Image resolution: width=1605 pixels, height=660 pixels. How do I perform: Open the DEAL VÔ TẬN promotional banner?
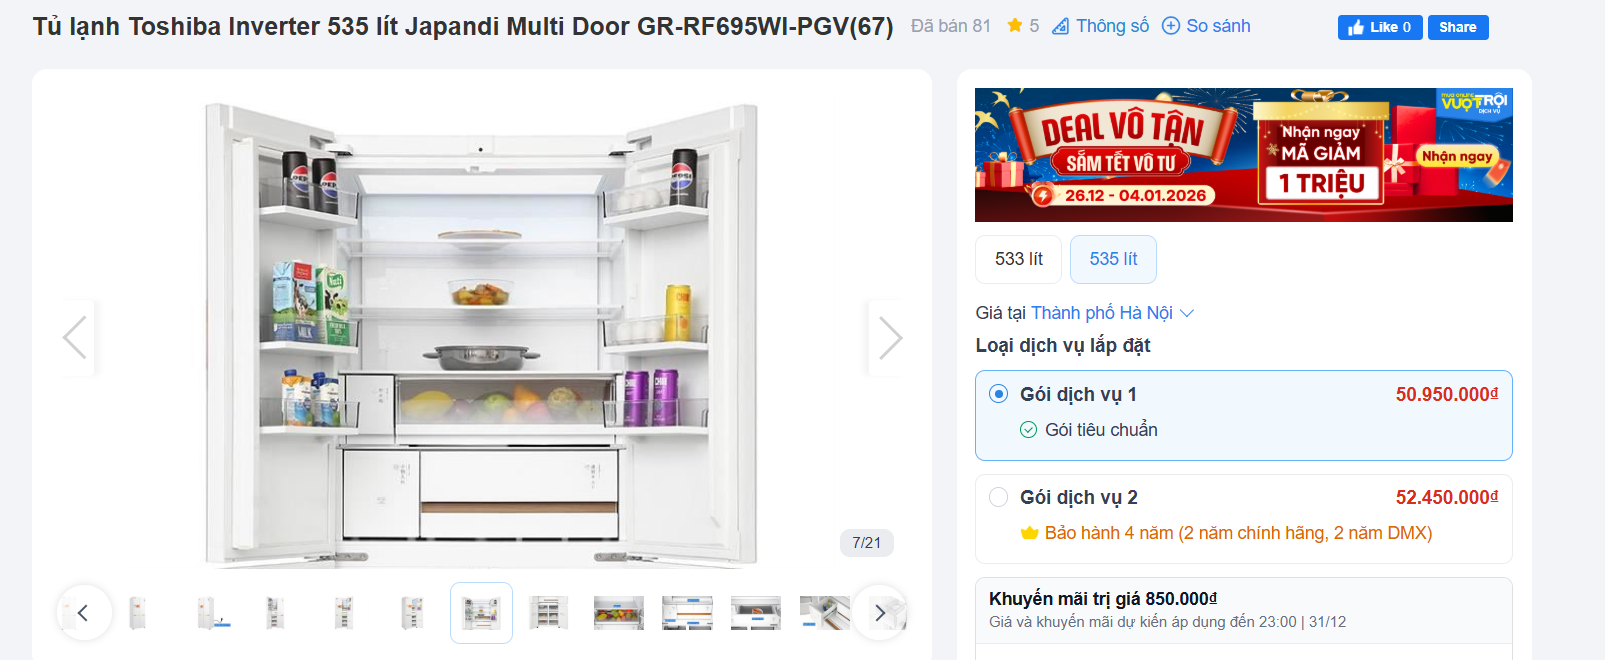[1243, 155]
